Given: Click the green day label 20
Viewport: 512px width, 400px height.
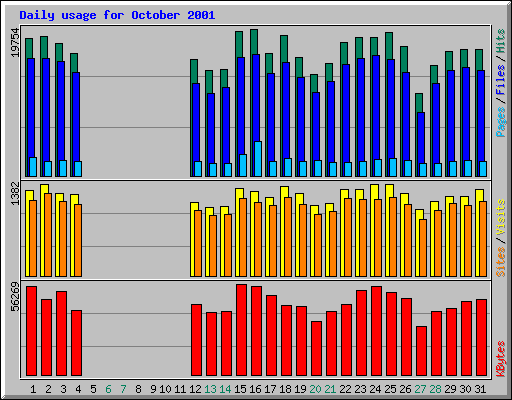Looking at the screenshot, I should pyautogui.click(x=315, y=389).
